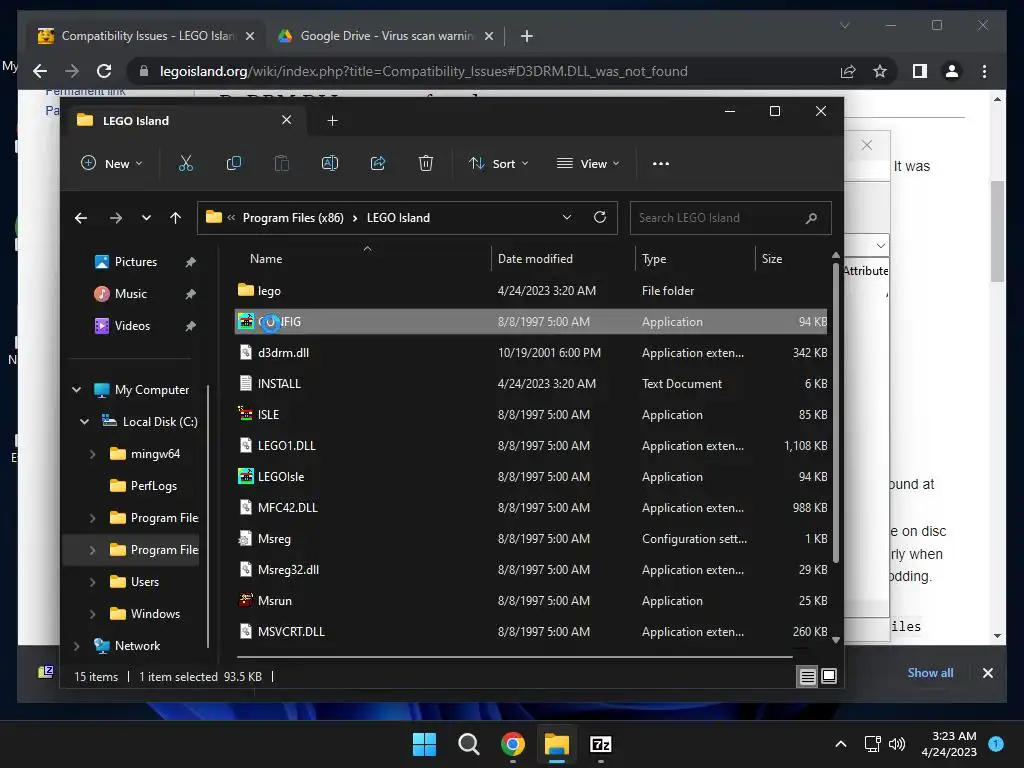Close the Google Drive tab
The width and height of the screenshot is (1024, 768).
pyautogui.click(x=488, y=36)
